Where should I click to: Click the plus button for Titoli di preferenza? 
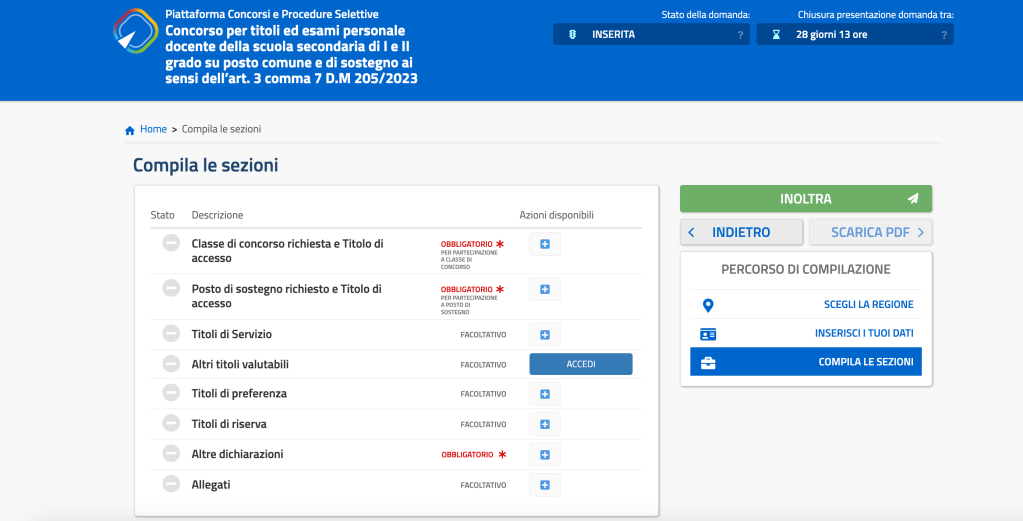(545, 394)
